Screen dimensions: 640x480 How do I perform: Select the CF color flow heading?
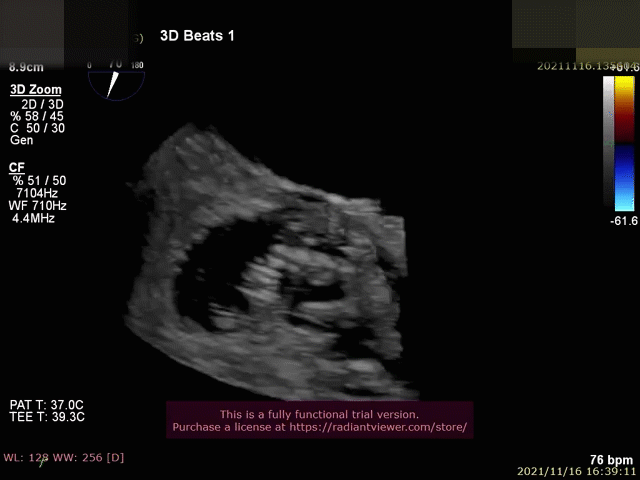pos(17,167)
